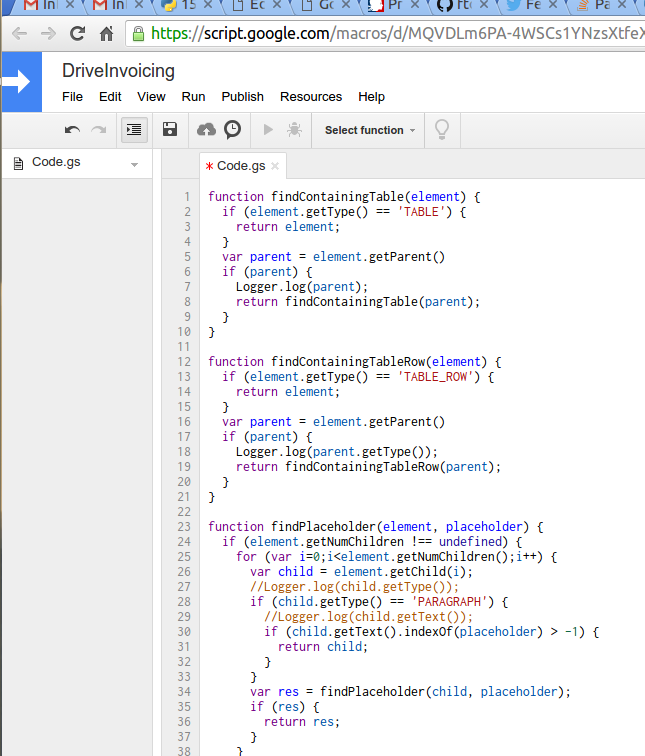Redo the last edit
This screenshot has width=645, height=756.
click(x=99, y=130)
